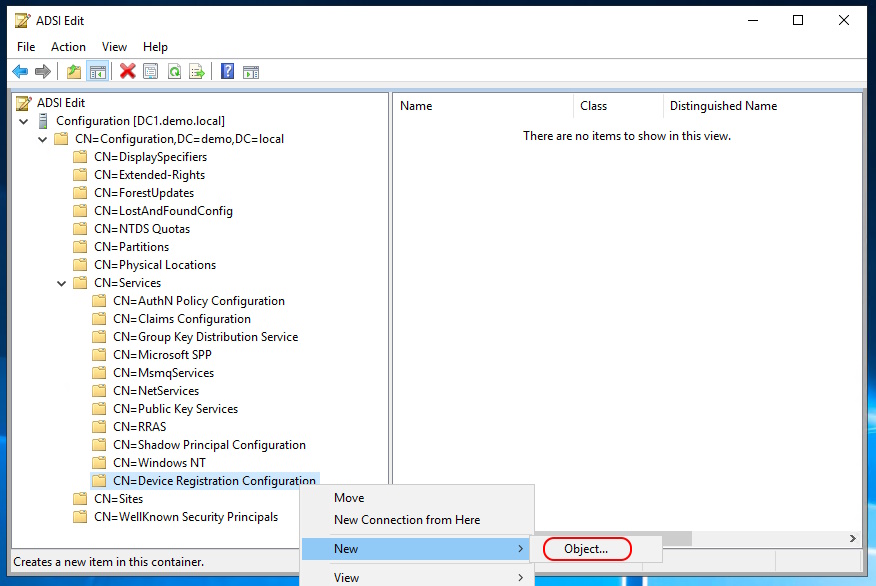Maximize the ADSI Edit window

coord(798,21)
